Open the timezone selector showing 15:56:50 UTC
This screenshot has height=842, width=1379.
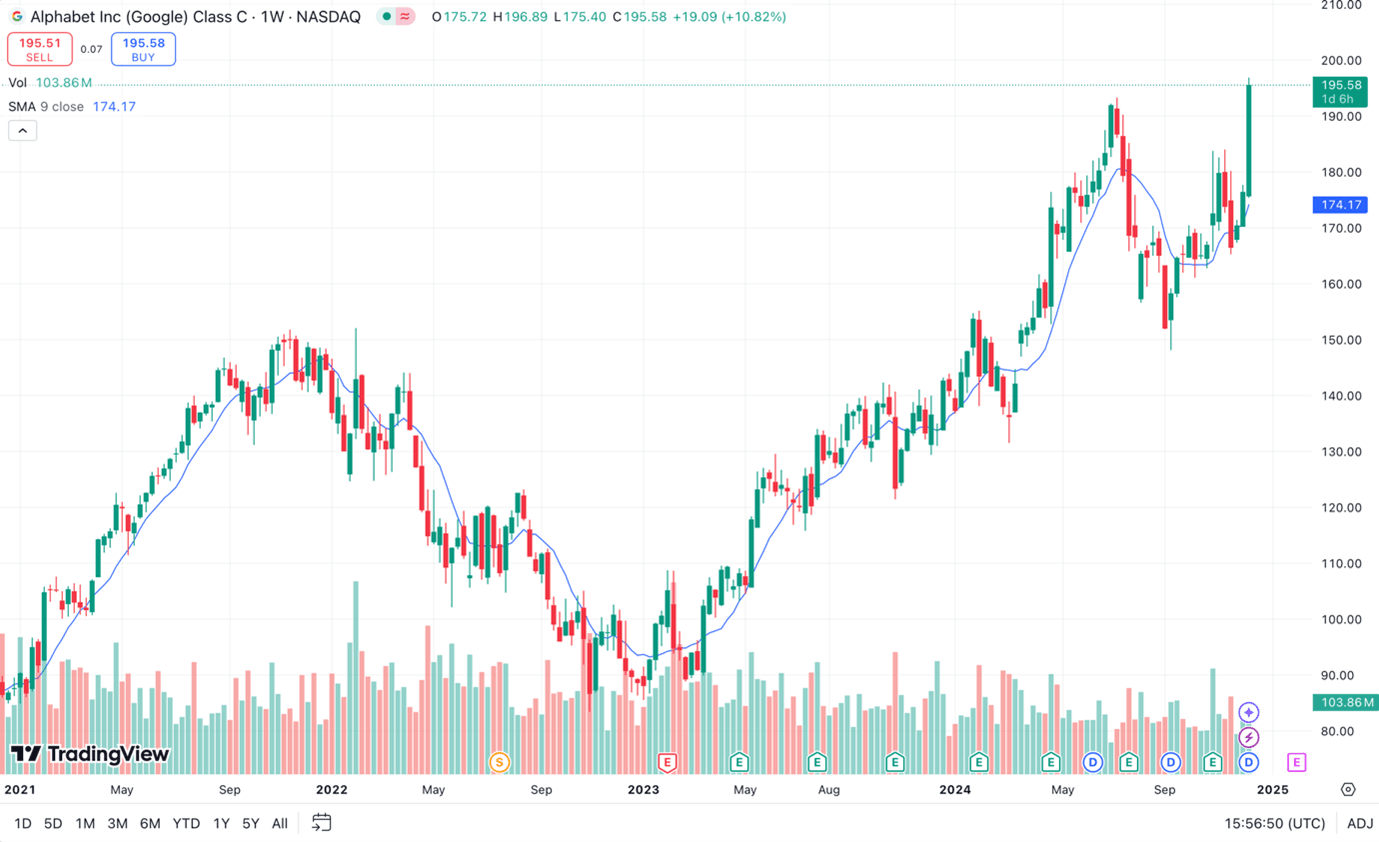[1275, 823]
